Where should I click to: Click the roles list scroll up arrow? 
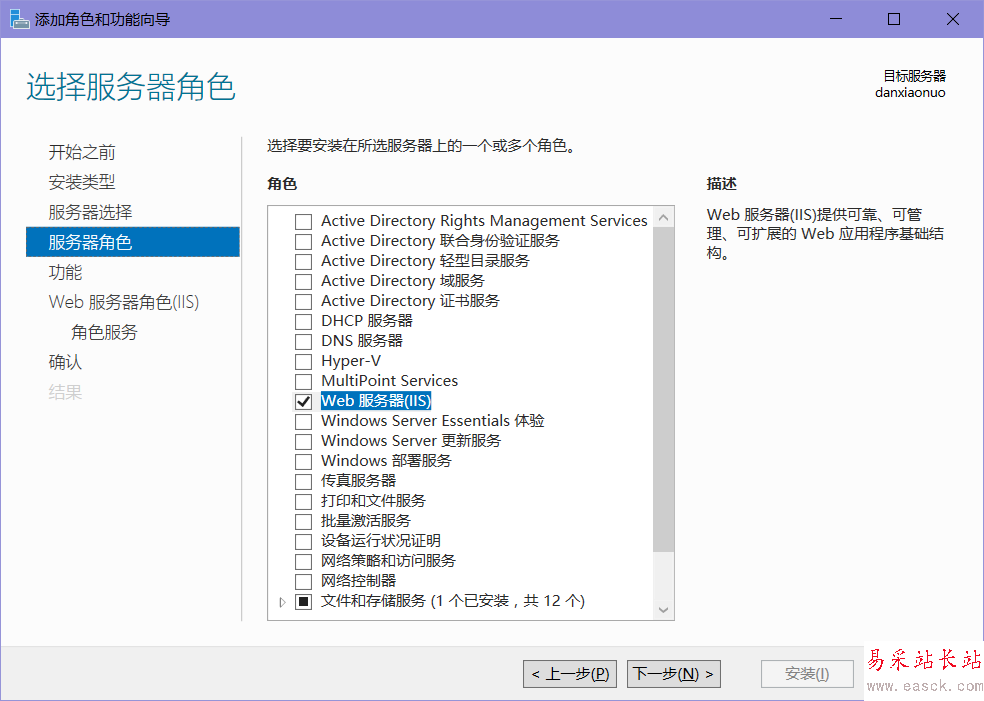(663, 218)
